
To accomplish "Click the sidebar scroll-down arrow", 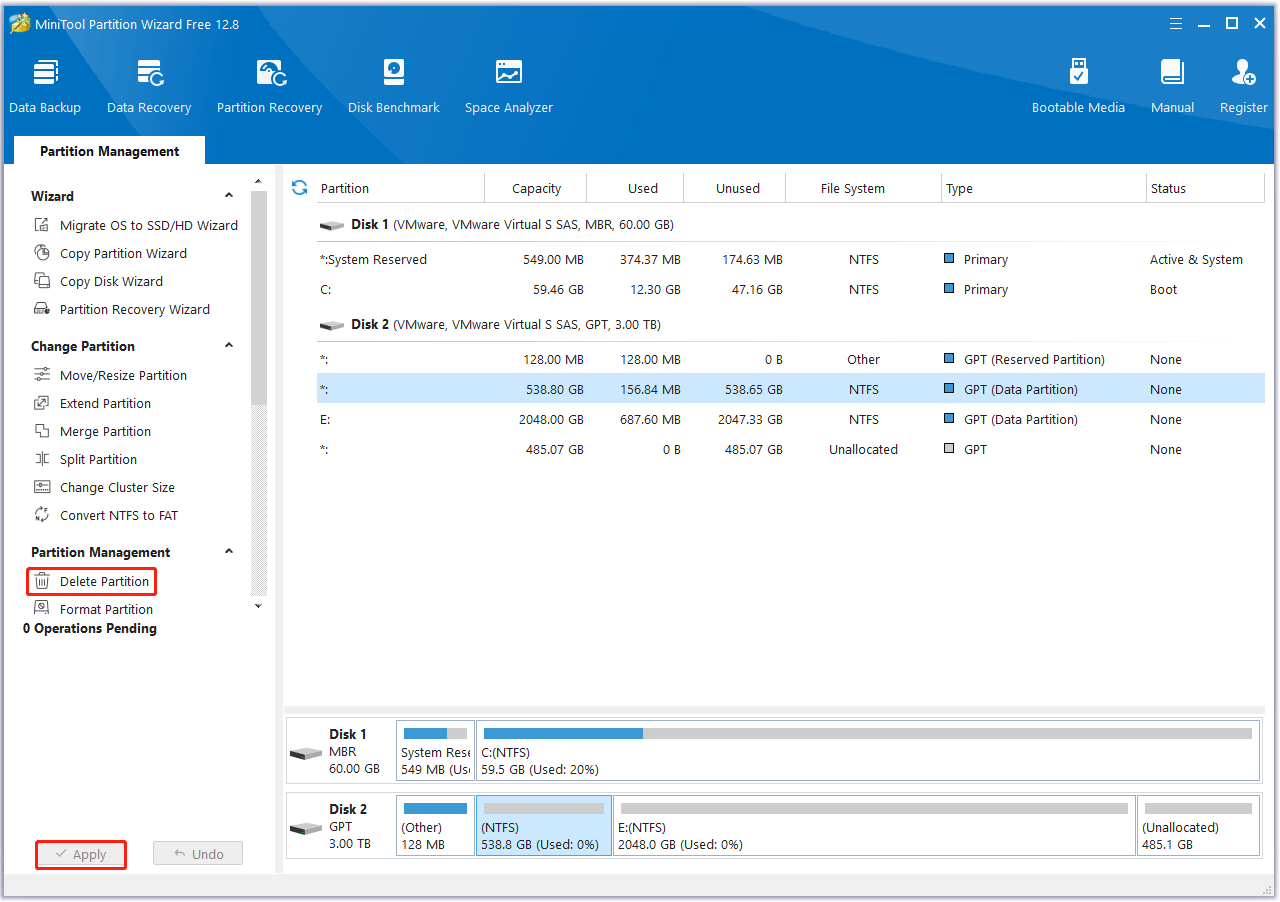I will [x=259, y=606].
